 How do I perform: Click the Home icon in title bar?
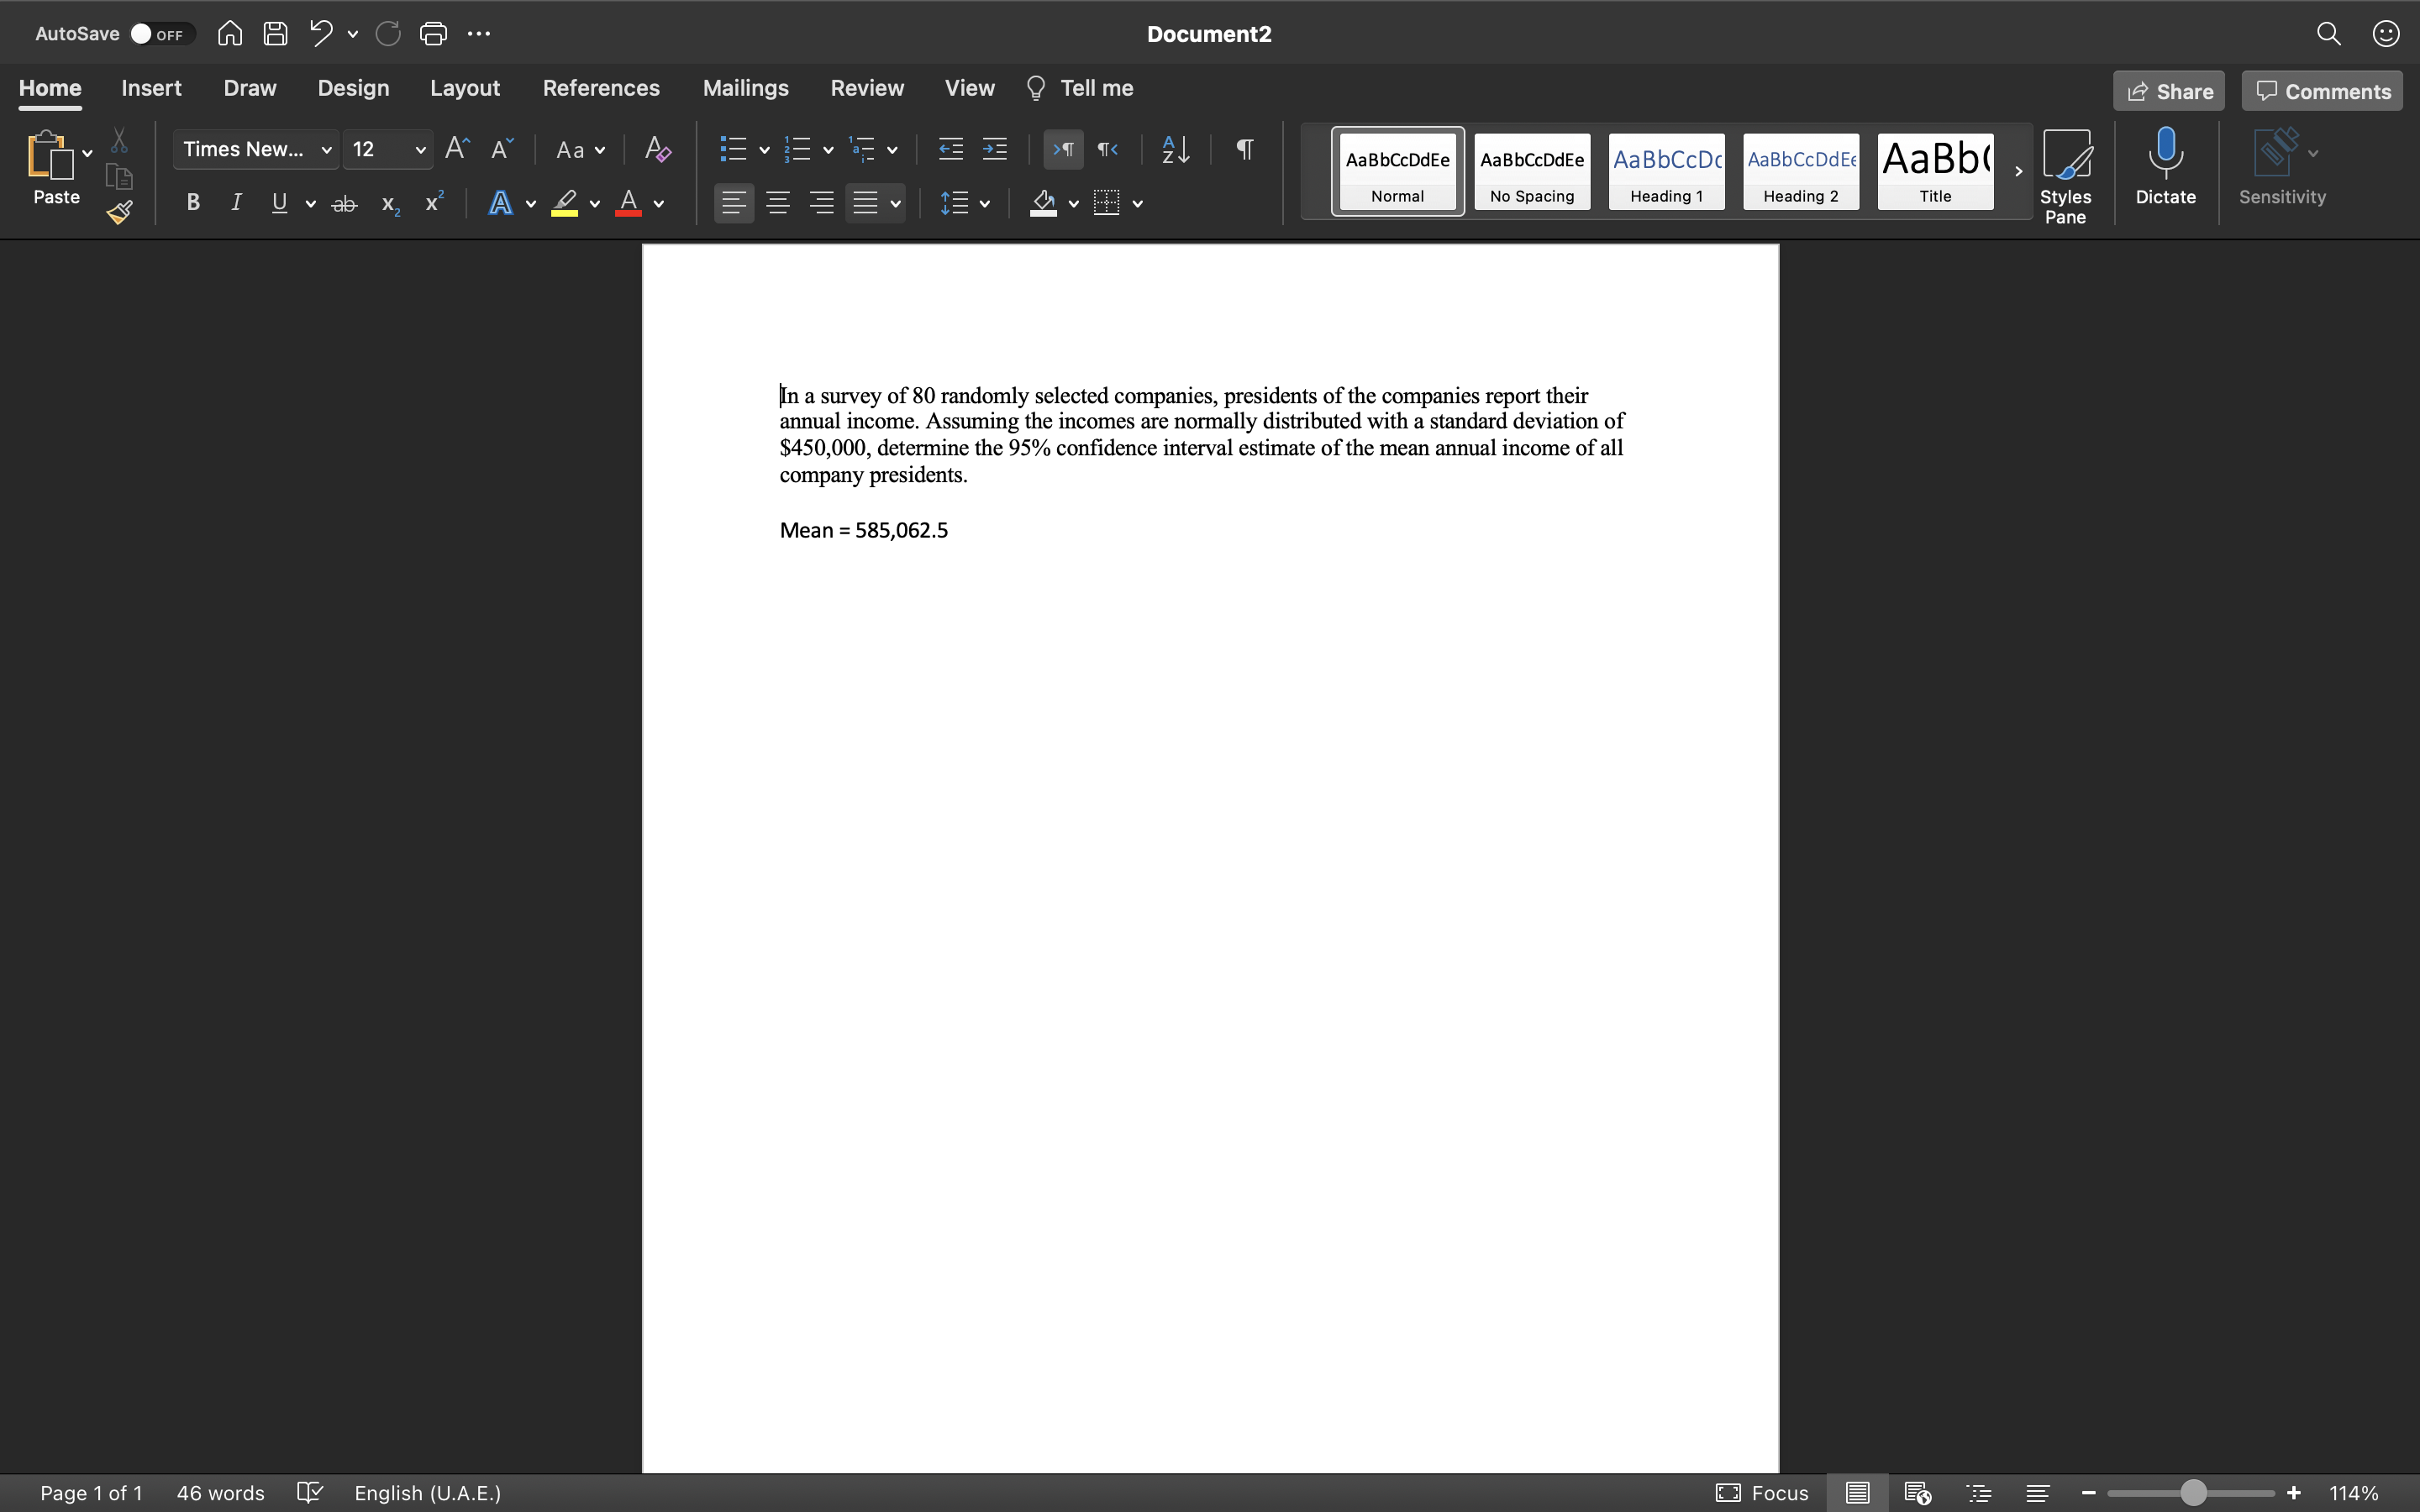(229, 33)
